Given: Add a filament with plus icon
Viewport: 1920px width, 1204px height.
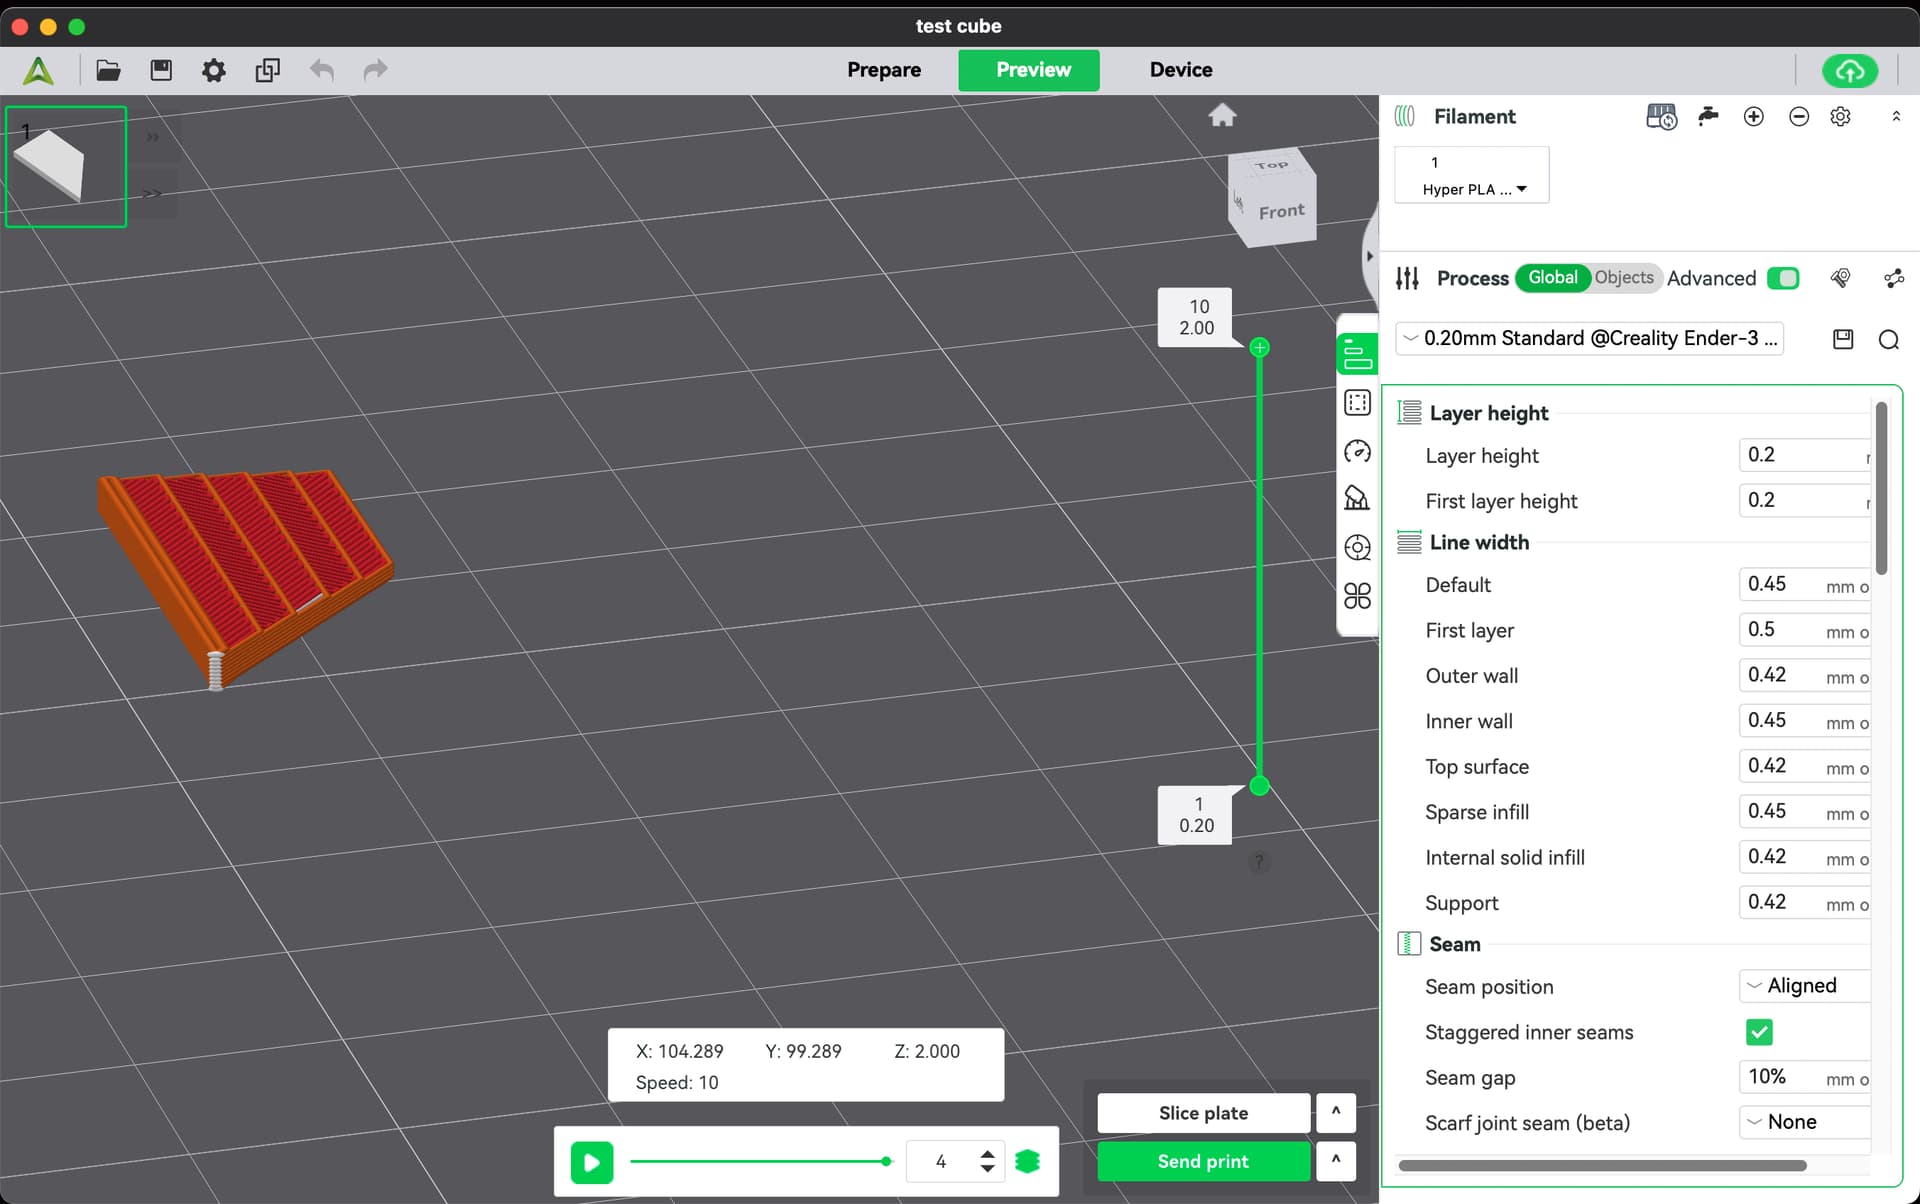Looking at the screenshot, I should point(1753,117).
